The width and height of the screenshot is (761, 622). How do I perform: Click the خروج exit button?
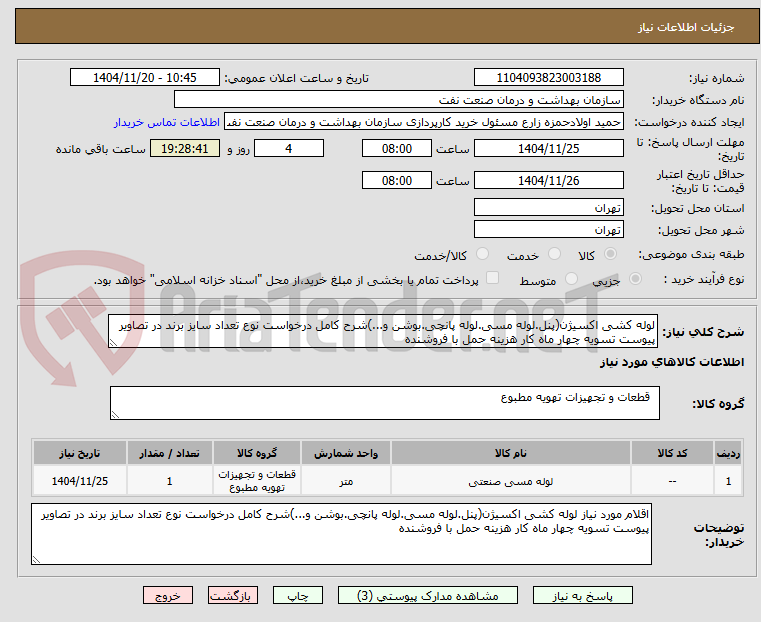tap(168, 595)
